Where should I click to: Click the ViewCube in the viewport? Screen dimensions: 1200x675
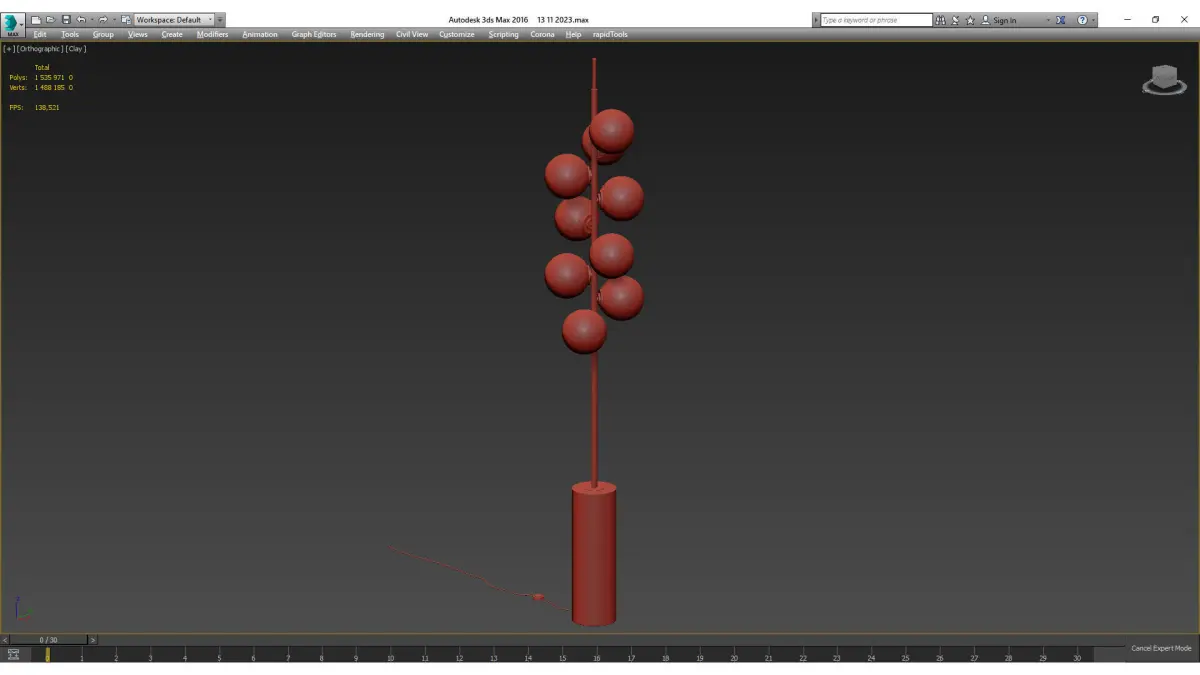tap(1164, 80)
